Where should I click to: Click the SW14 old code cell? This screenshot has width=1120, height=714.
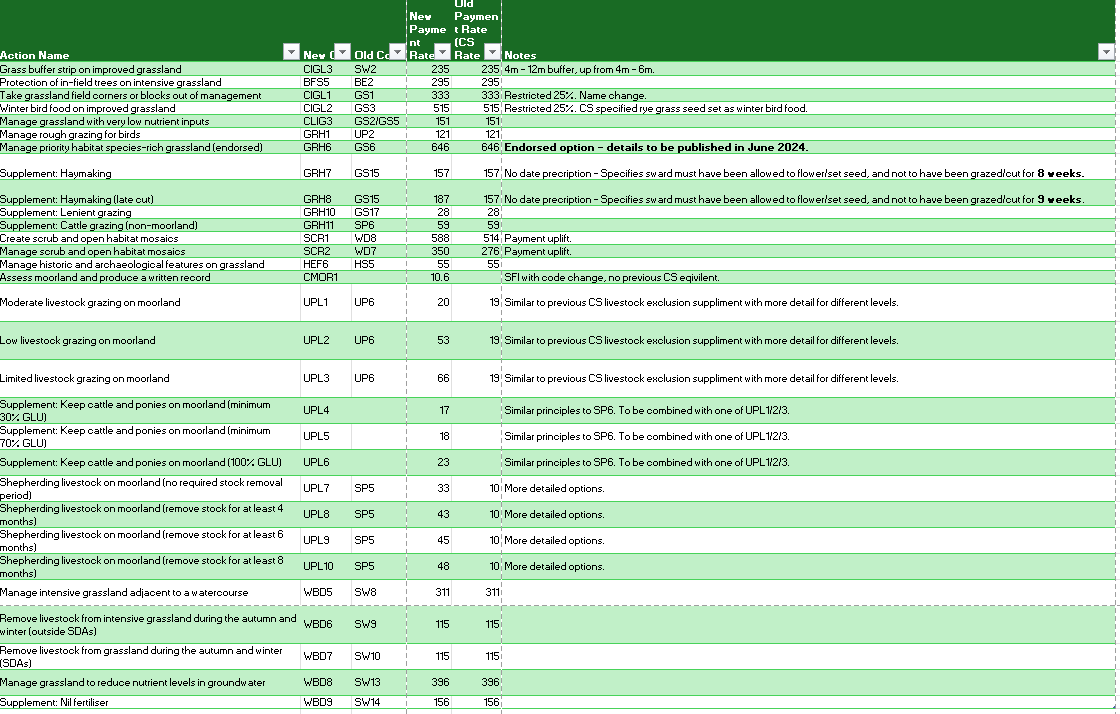pyautogui.click(x=379, y=703)
